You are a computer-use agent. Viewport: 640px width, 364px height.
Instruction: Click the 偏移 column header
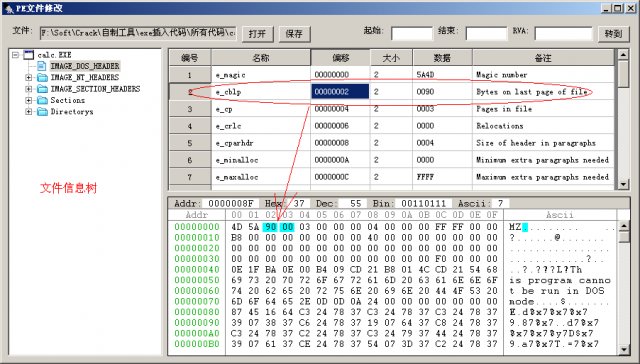point(340,58)
